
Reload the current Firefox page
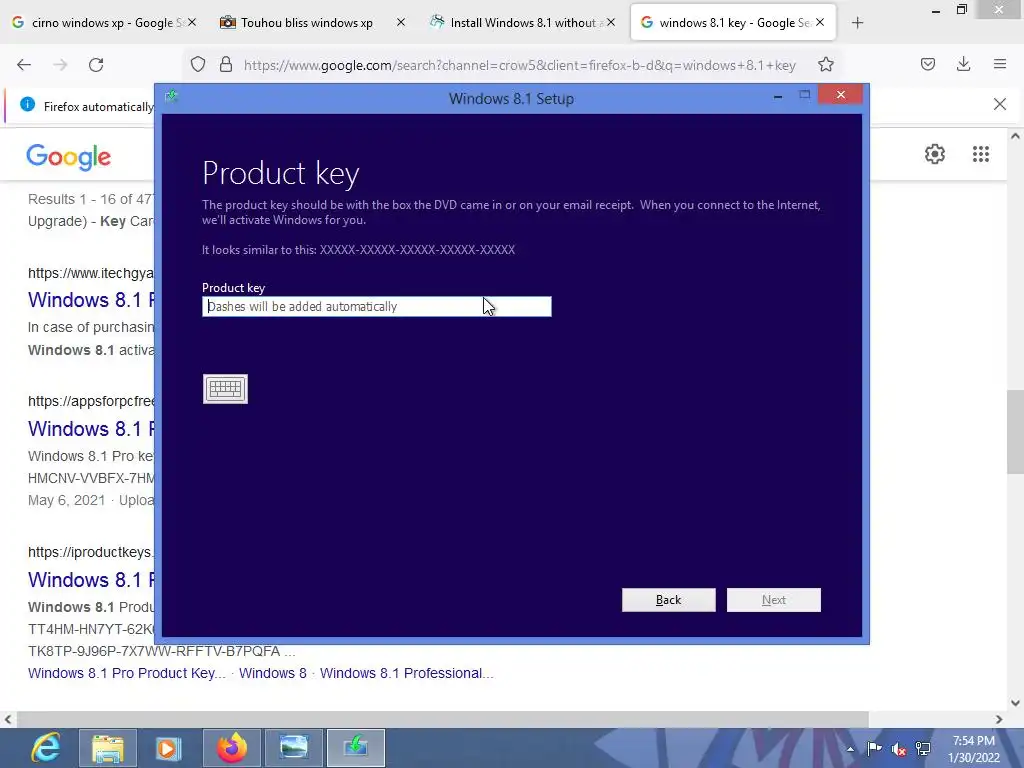(96, 65)
